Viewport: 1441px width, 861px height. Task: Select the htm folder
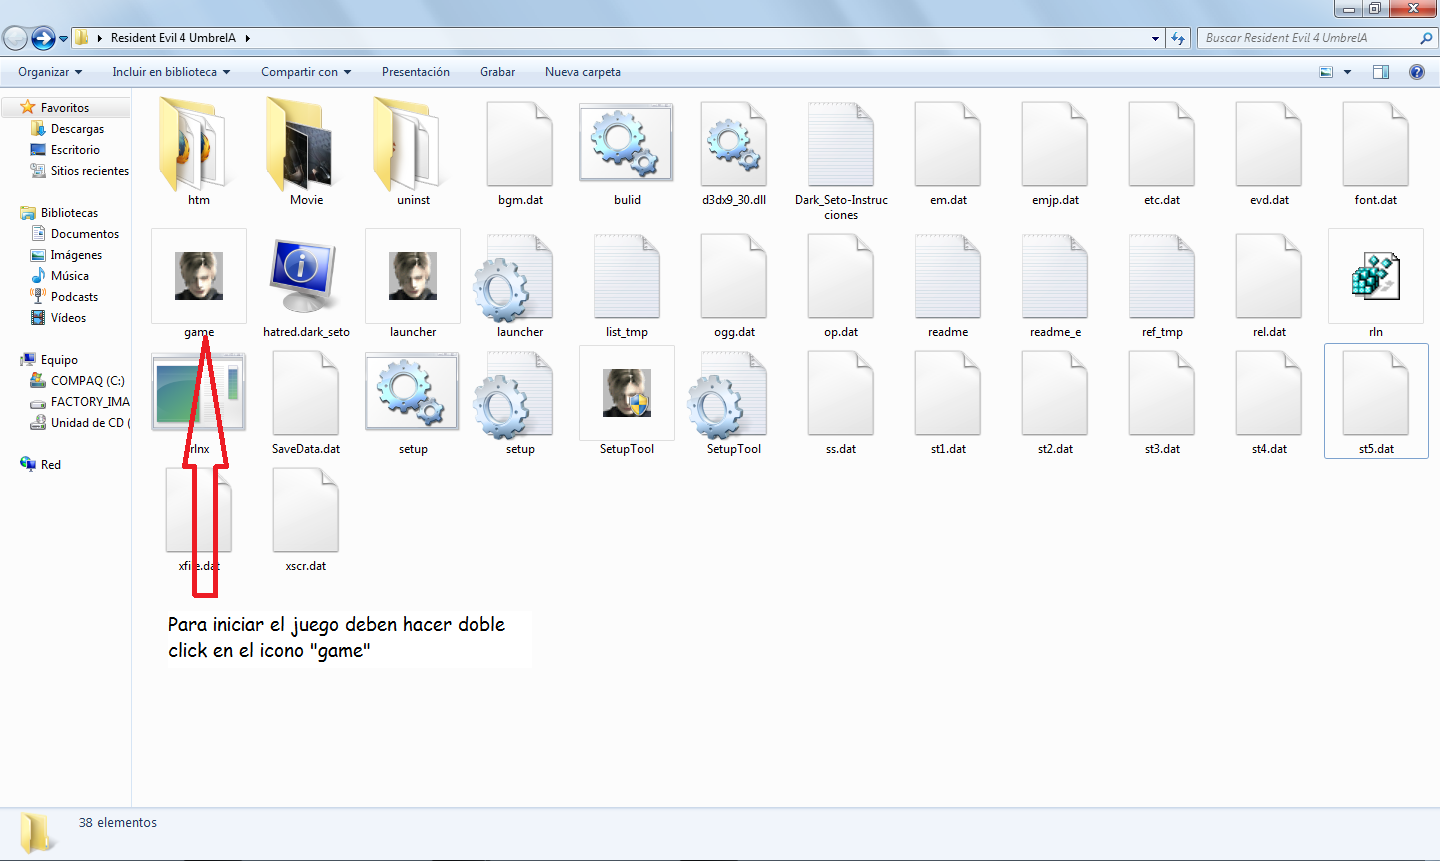[x=199, y=152]
